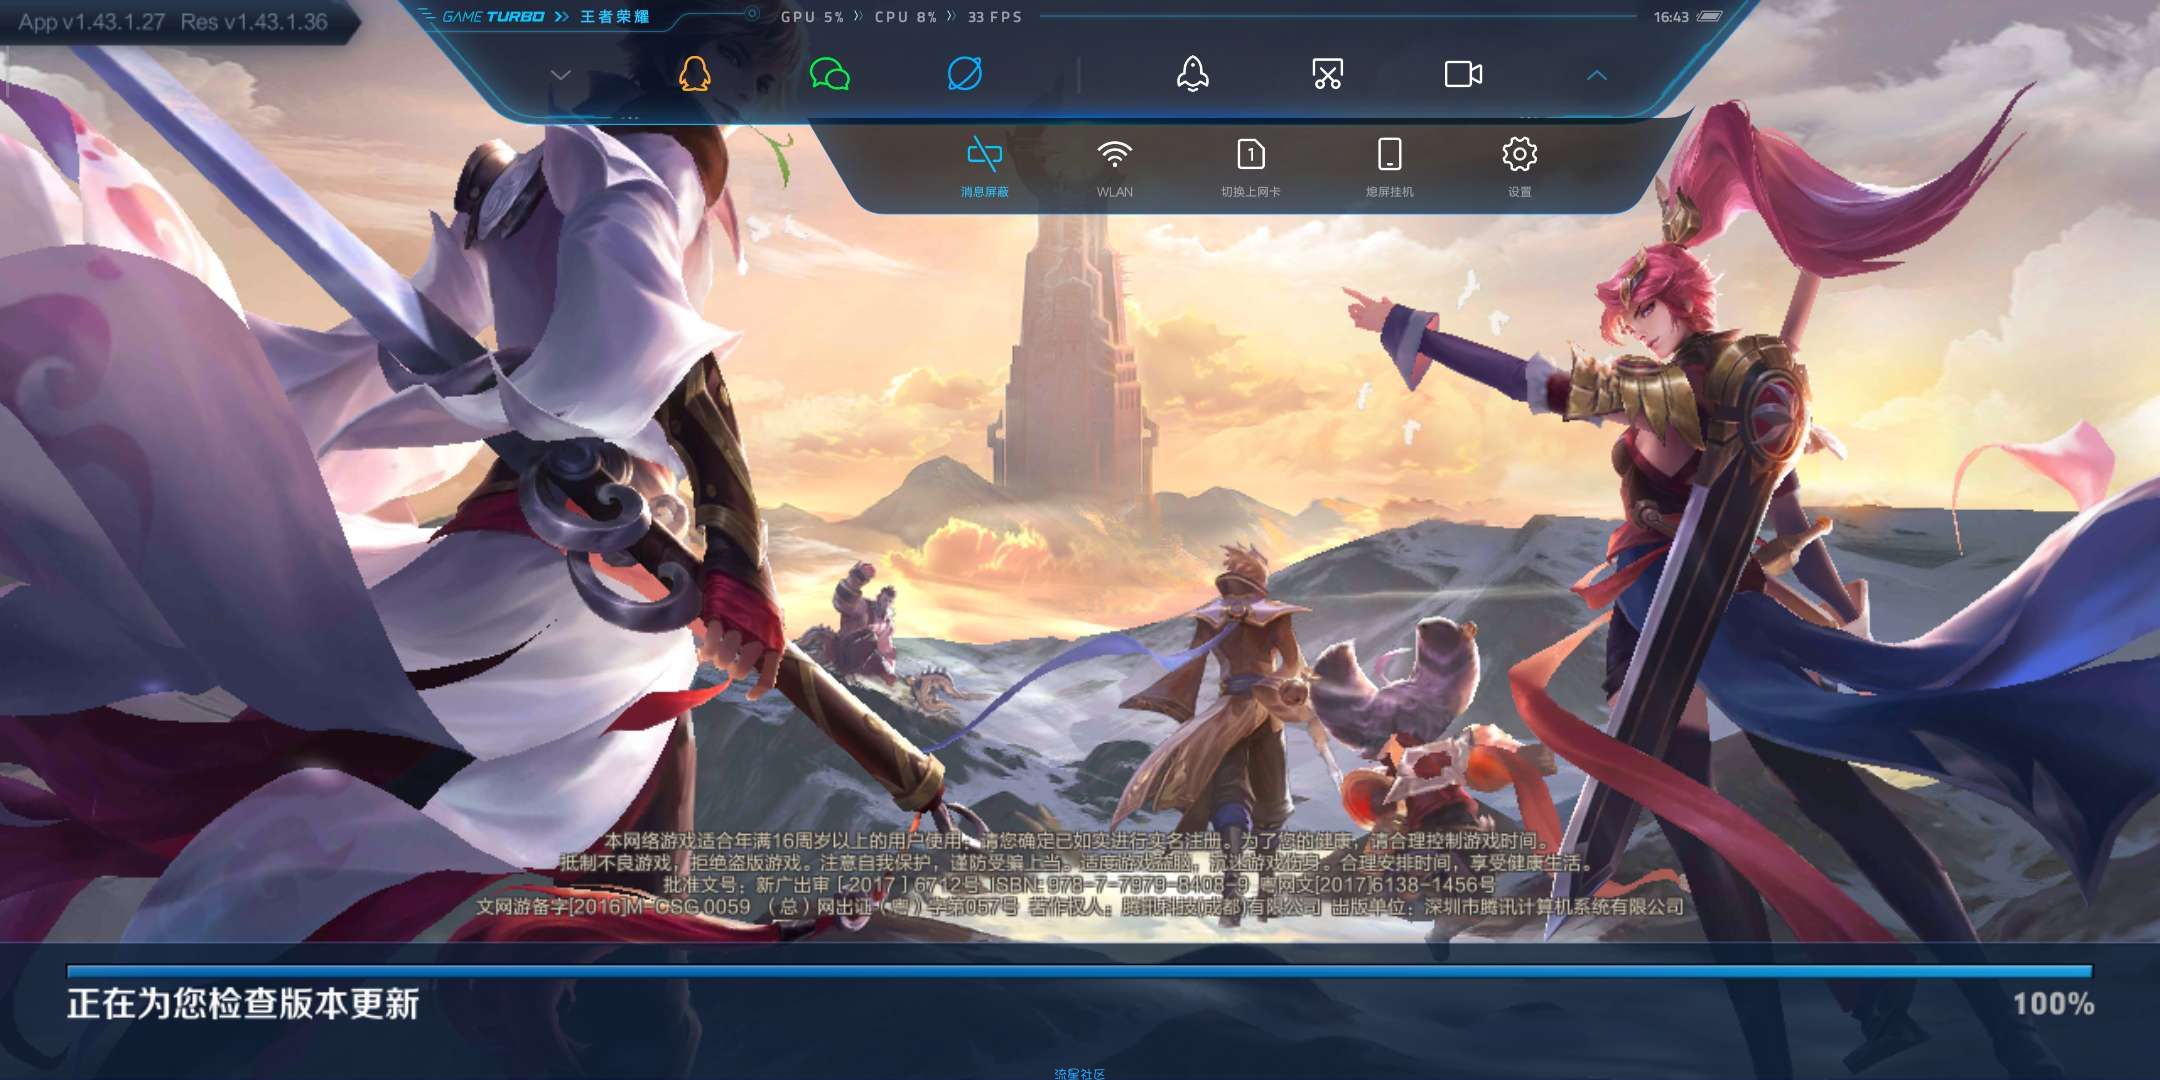Enable 熄屏挂机 screen-off idle mode

click(1390, 167)
